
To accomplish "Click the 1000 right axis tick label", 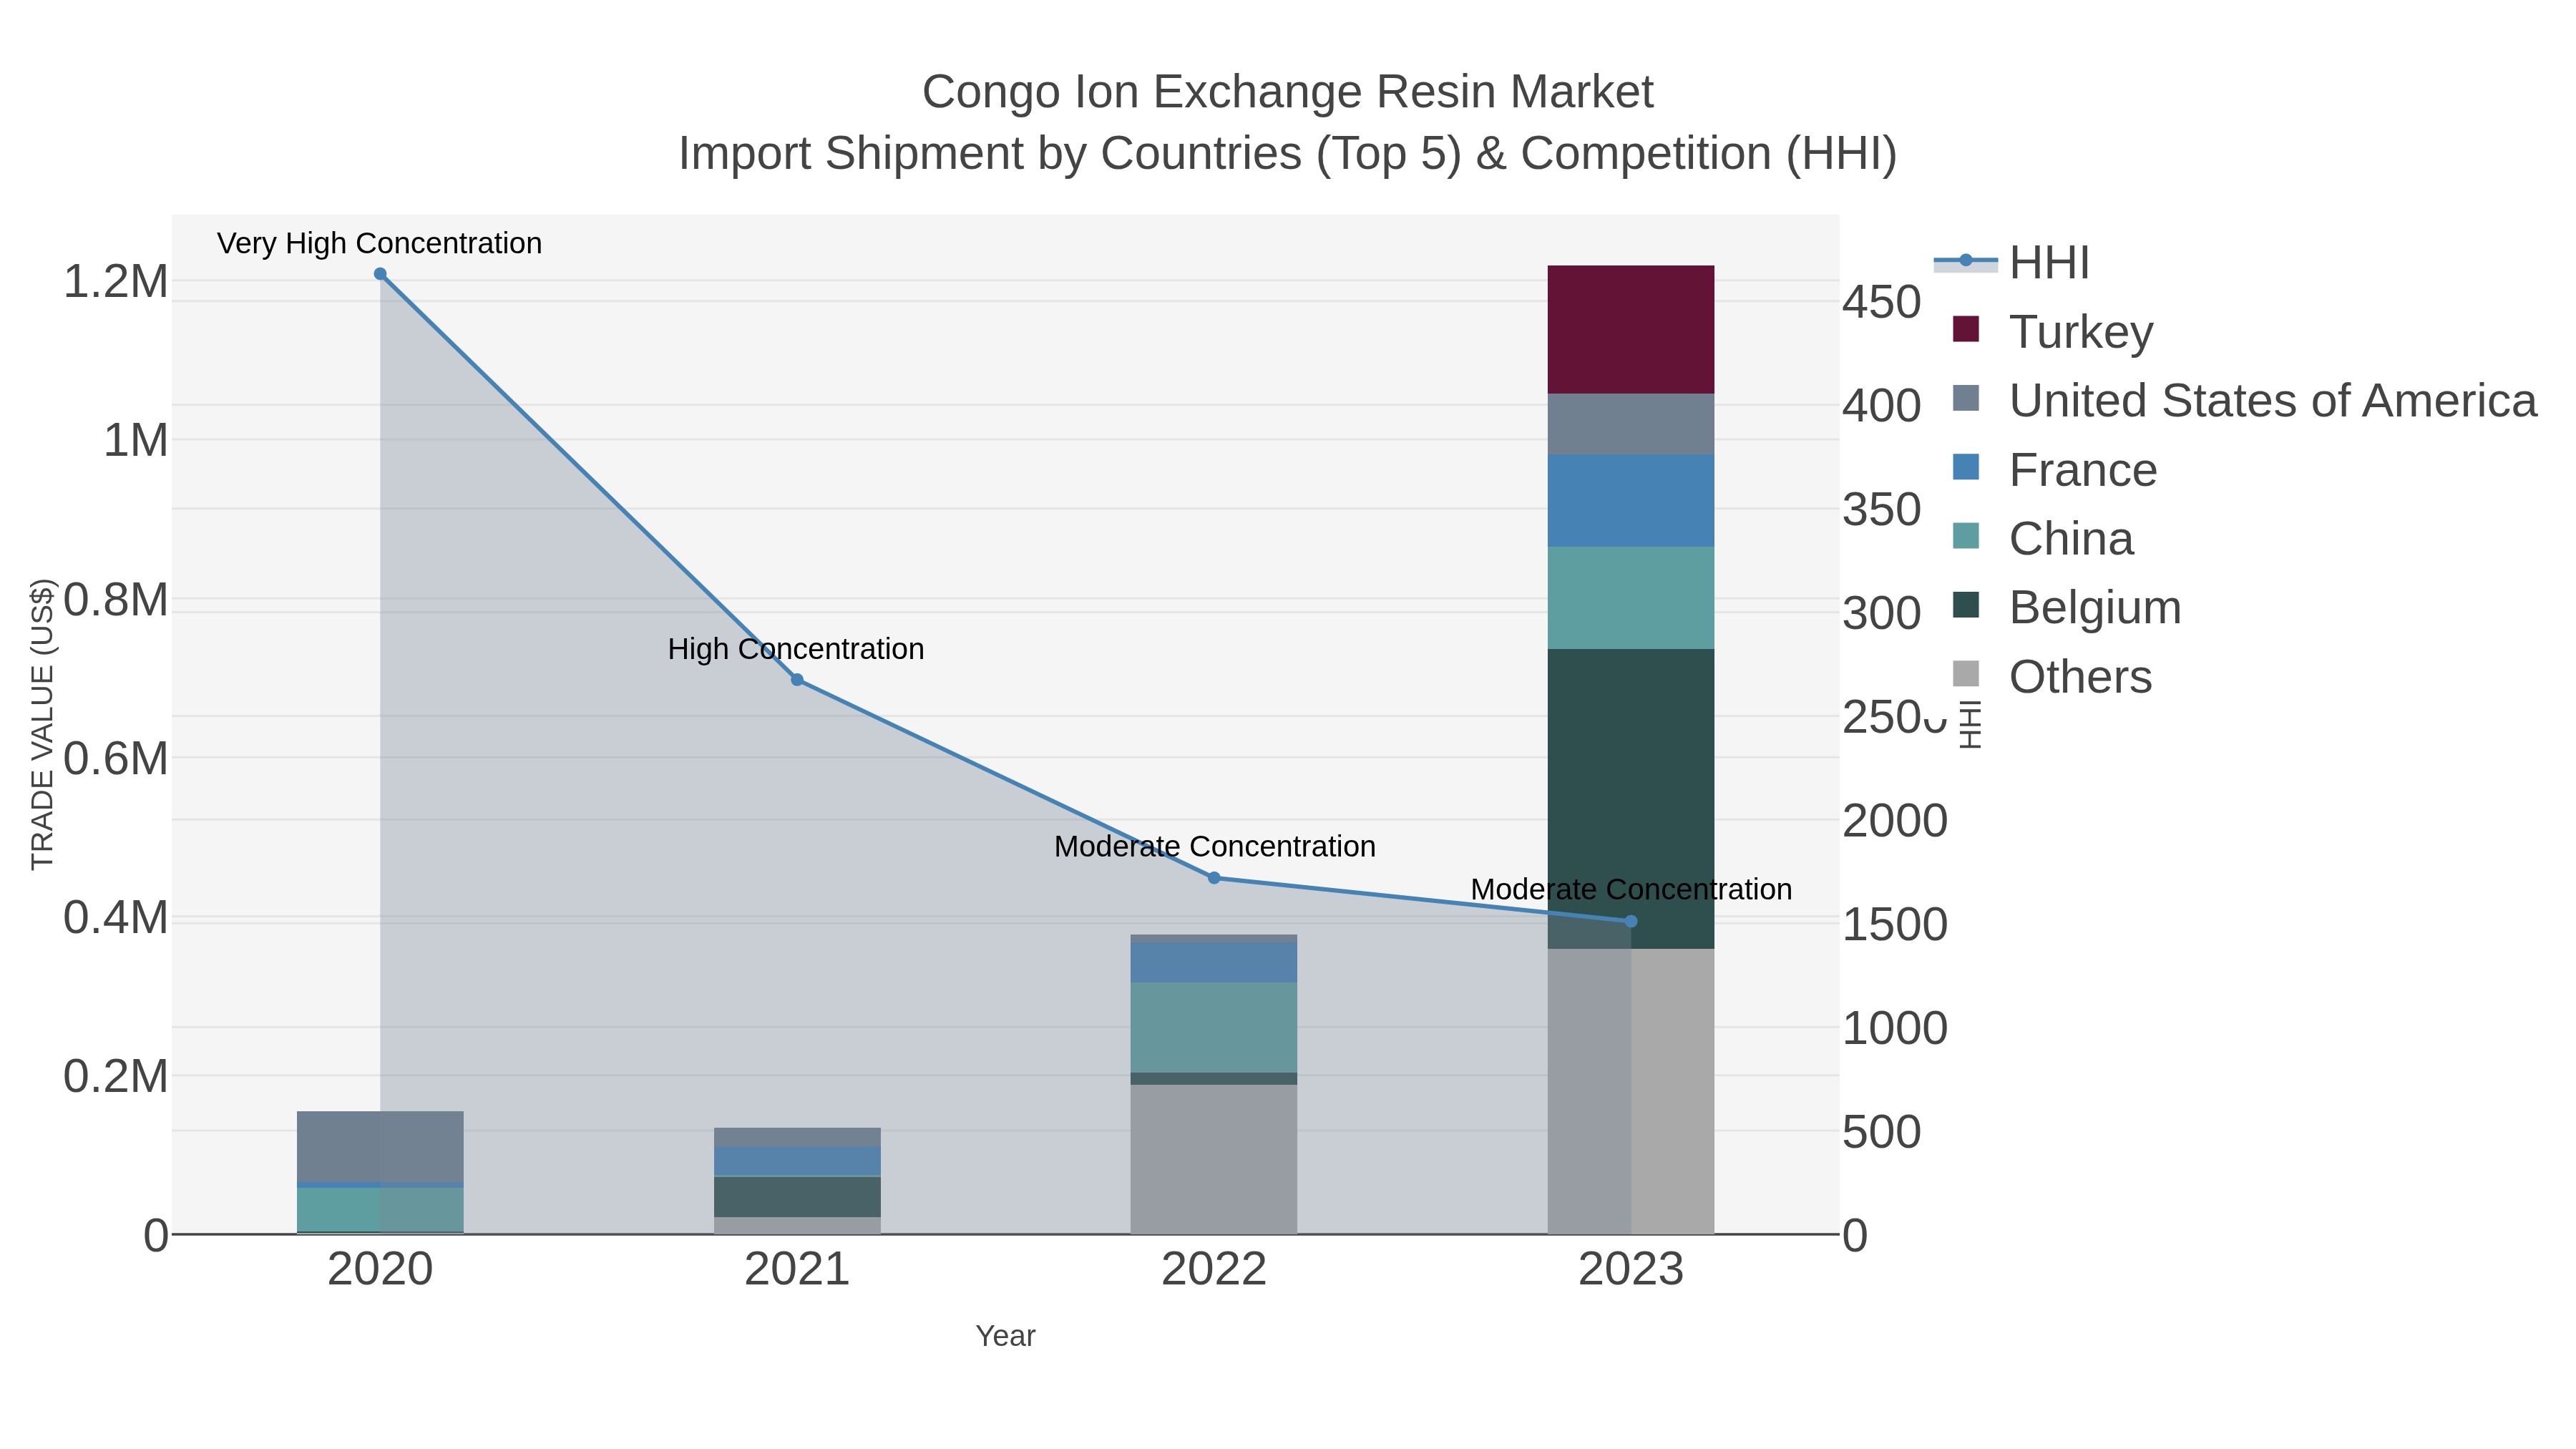I will click(x=1895, y=1029).
